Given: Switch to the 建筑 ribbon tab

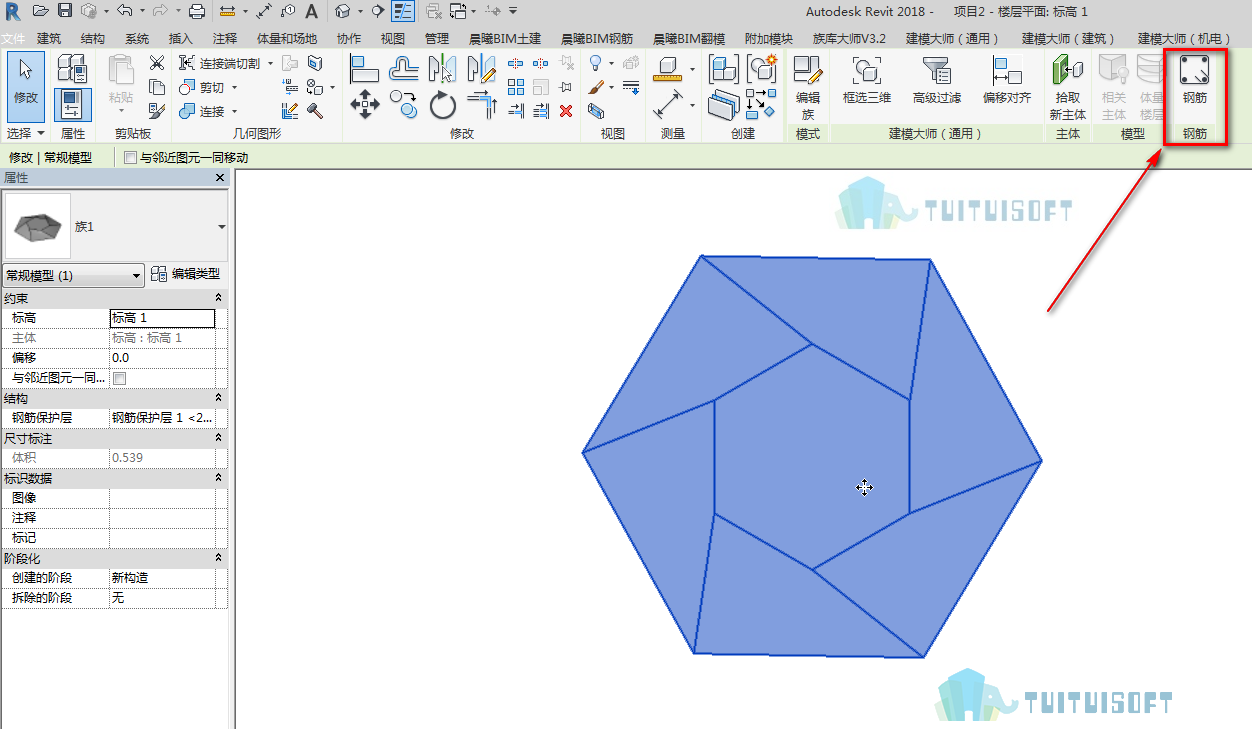Looking at the screenshot, I should point(49,39).
